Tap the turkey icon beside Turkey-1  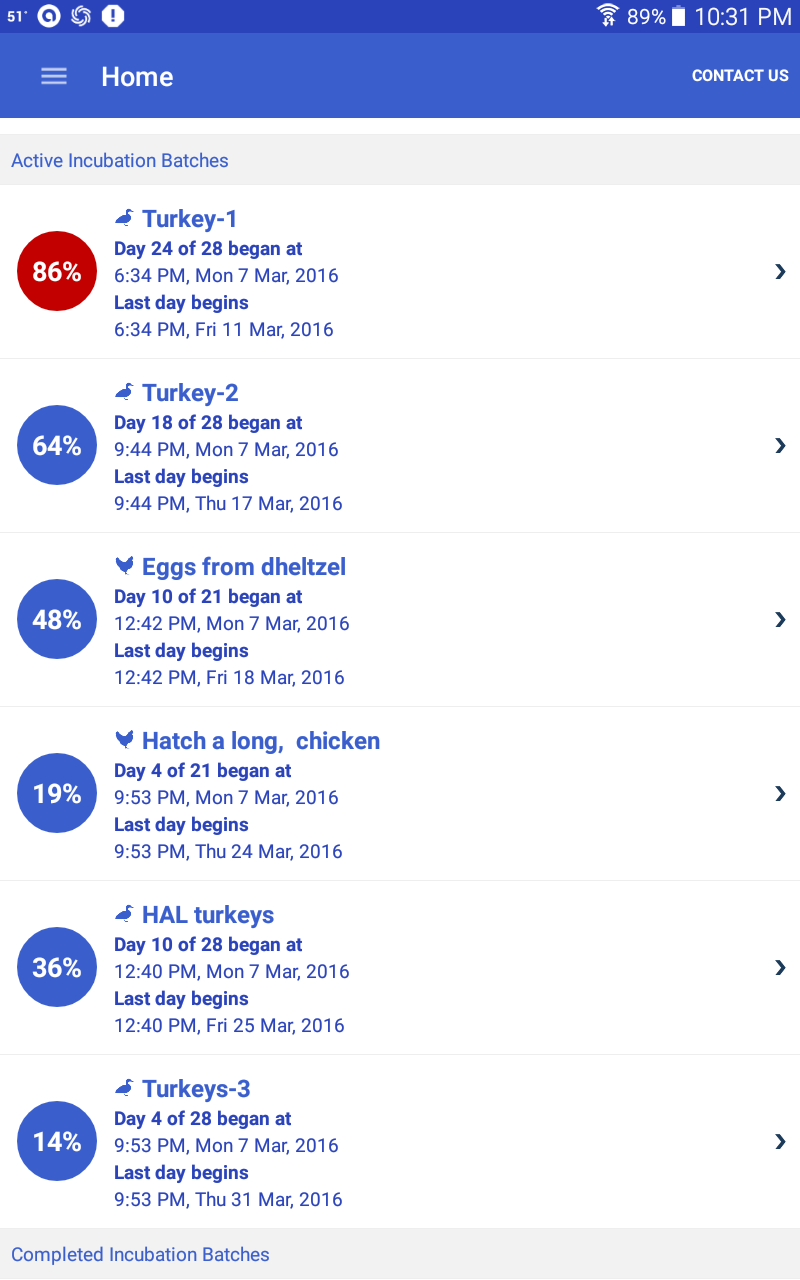coord(124,217)
